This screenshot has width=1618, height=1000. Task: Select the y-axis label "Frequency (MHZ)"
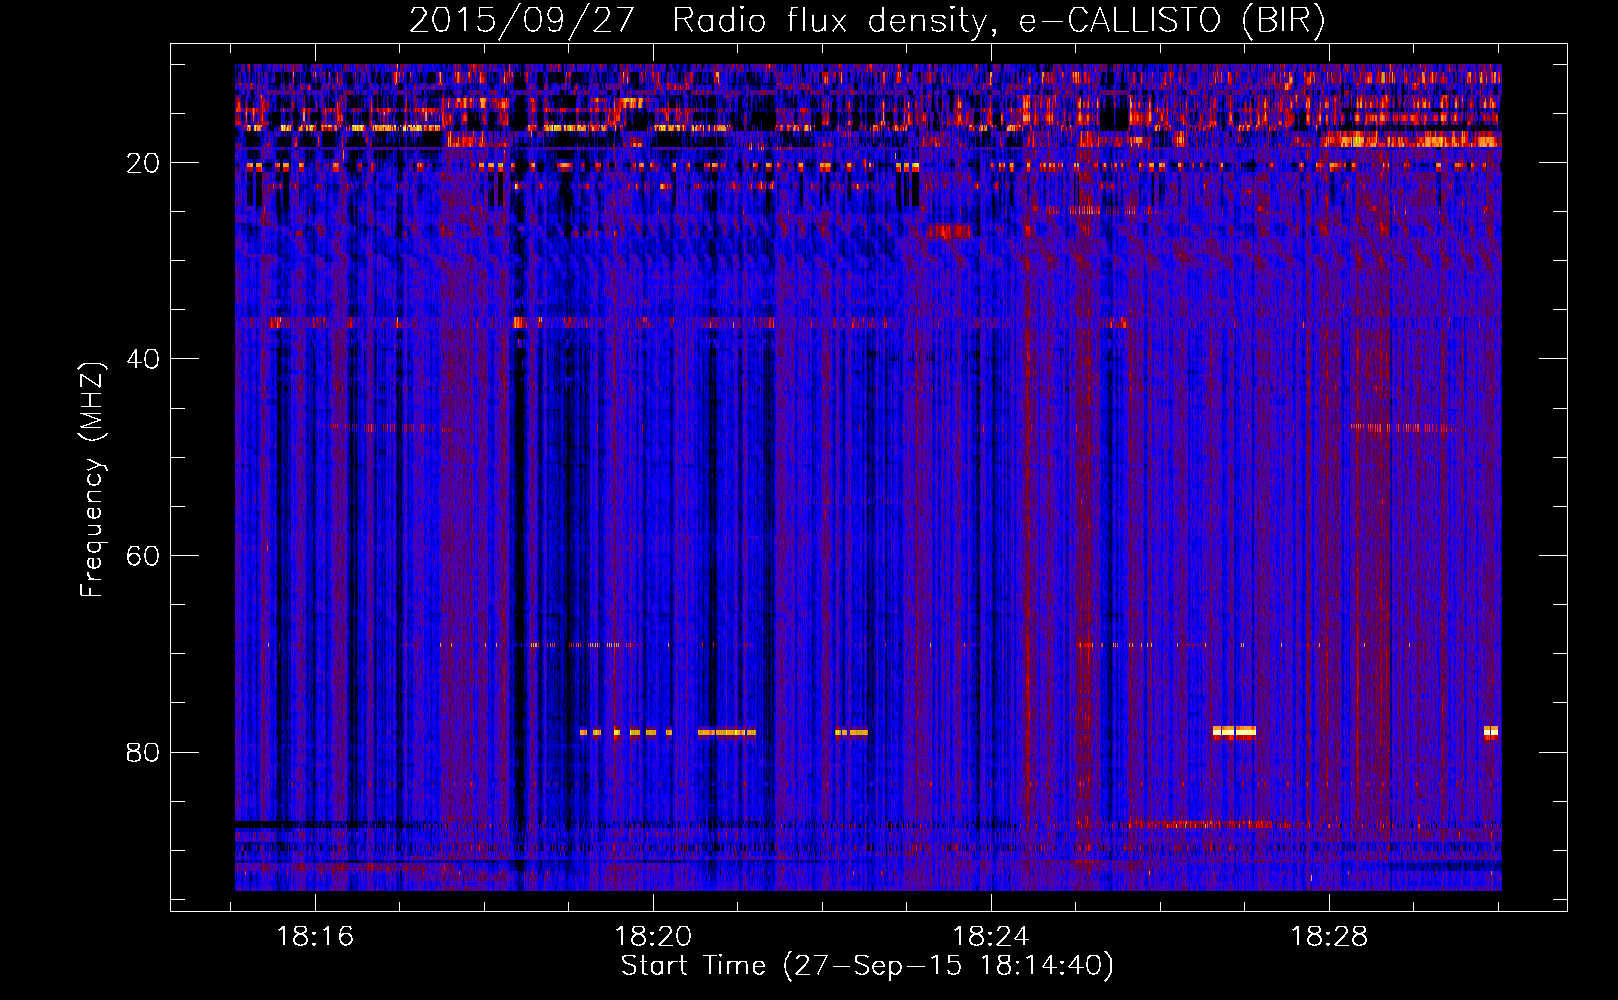pos(92,480)
